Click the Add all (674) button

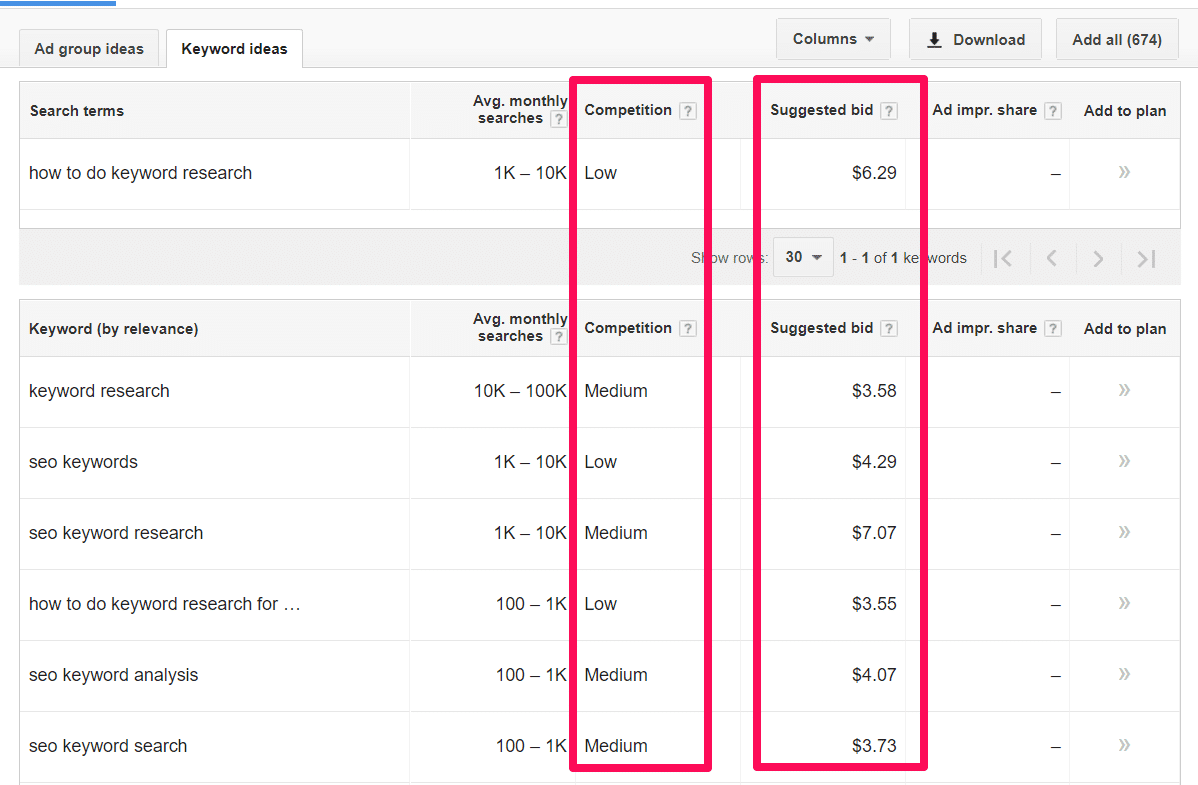click(x=1117, y=39)
